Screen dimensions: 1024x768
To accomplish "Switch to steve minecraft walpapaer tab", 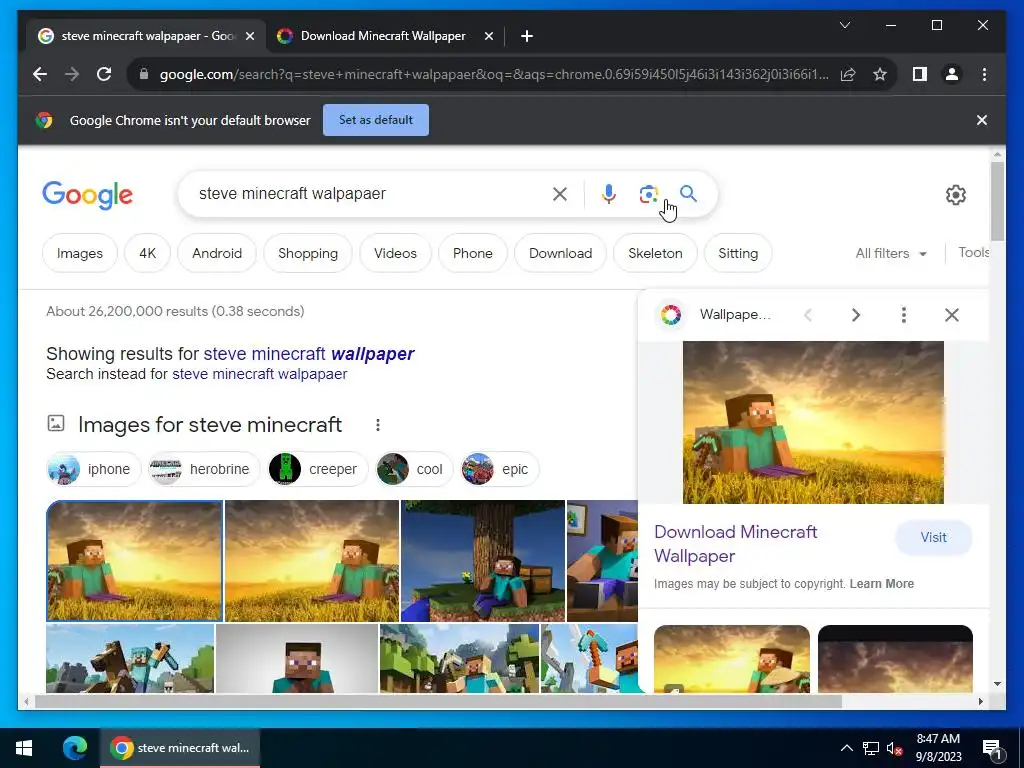I will point(145,36).
